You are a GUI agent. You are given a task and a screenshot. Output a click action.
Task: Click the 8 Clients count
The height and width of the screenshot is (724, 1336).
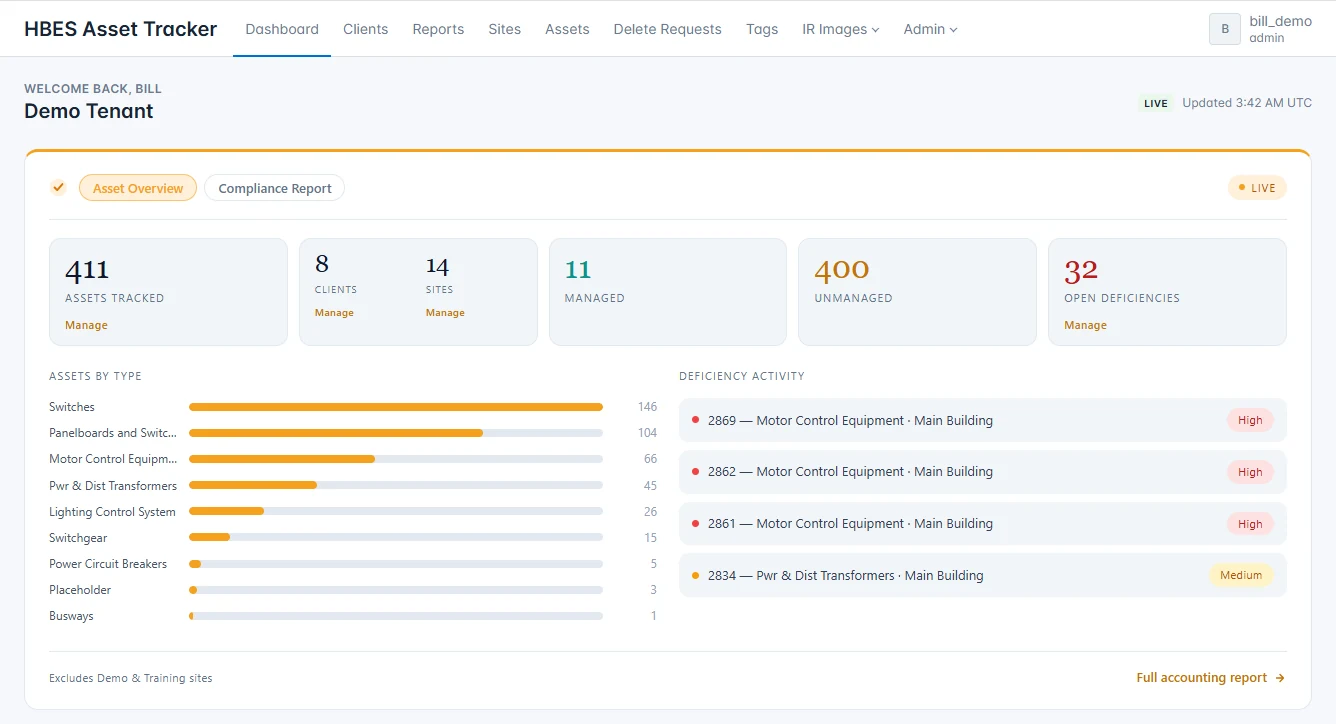(322, 264)
